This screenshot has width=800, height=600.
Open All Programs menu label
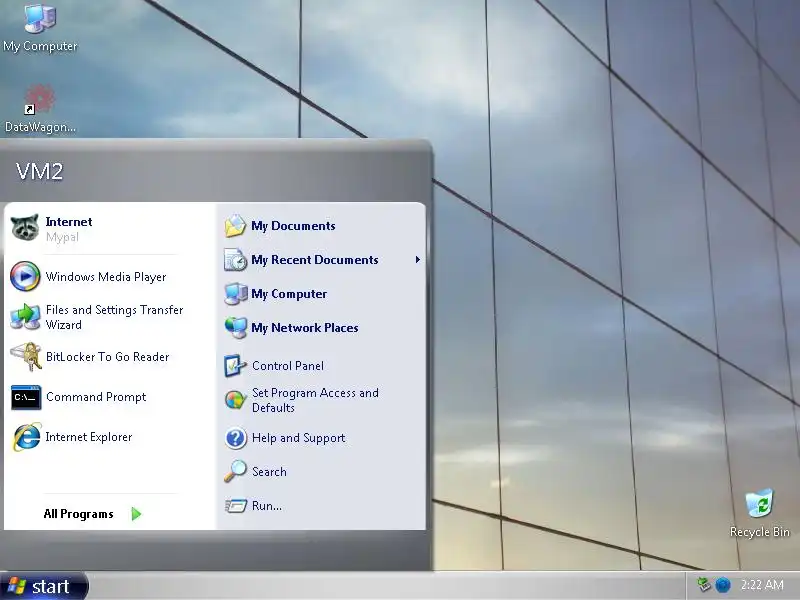(x=79, y=514)
